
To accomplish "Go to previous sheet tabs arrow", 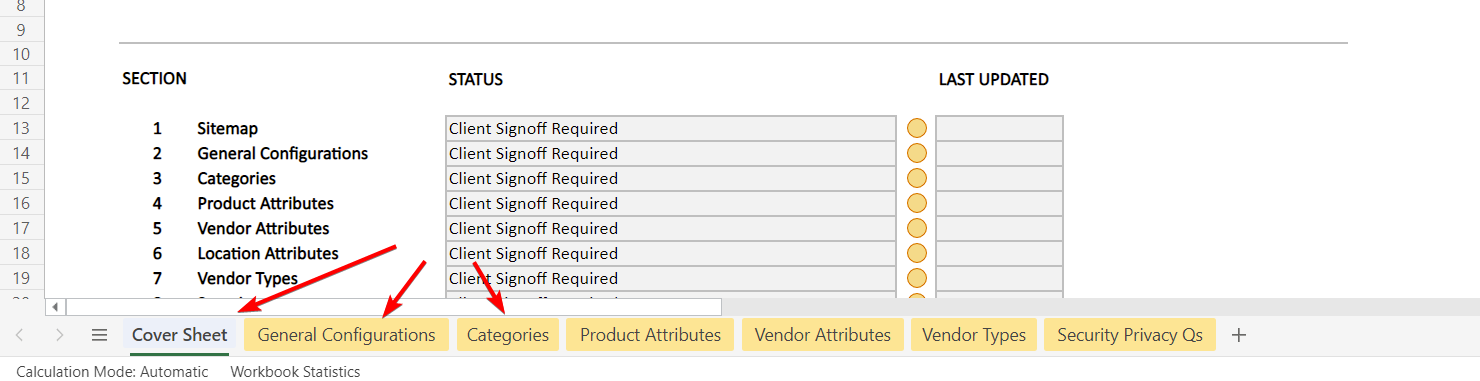I will [20, 335].
